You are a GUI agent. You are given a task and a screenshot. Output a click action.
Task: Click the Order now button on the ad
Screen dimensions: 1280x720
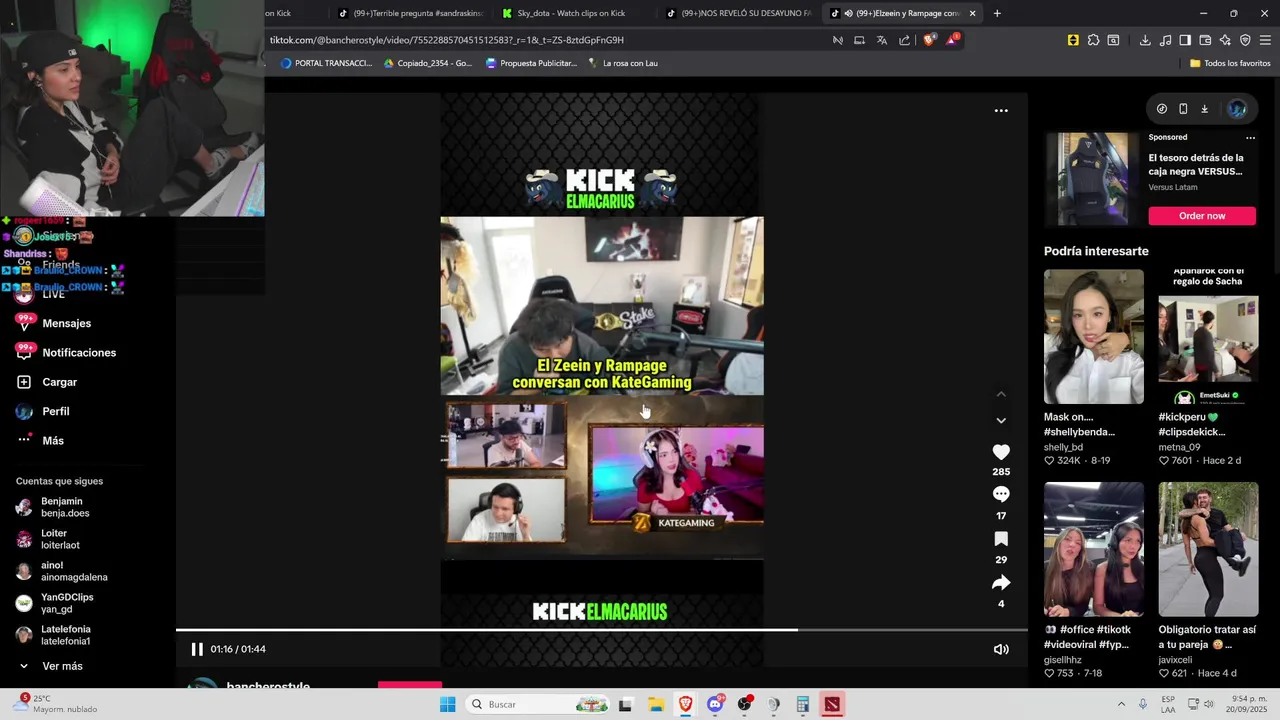pos(1202,216)
